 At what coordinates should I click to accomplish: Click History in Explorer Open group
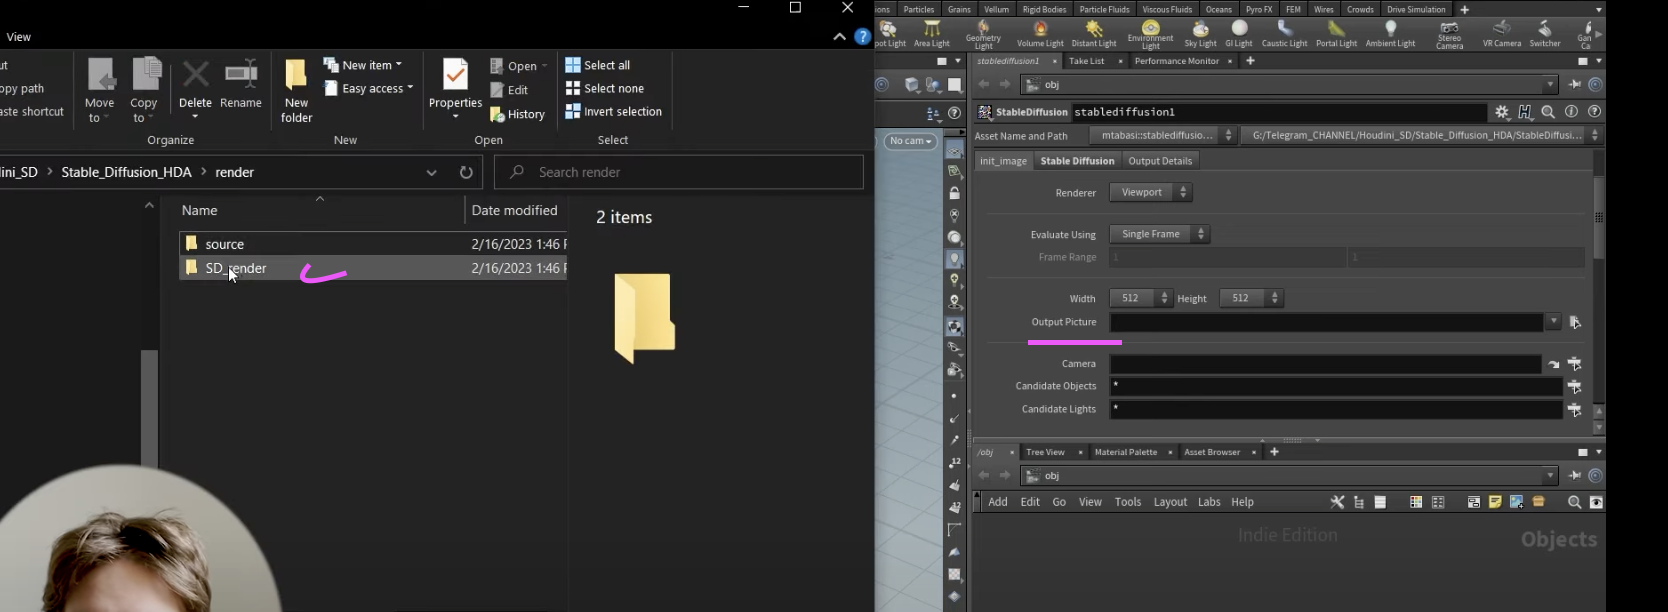(517, 114)
